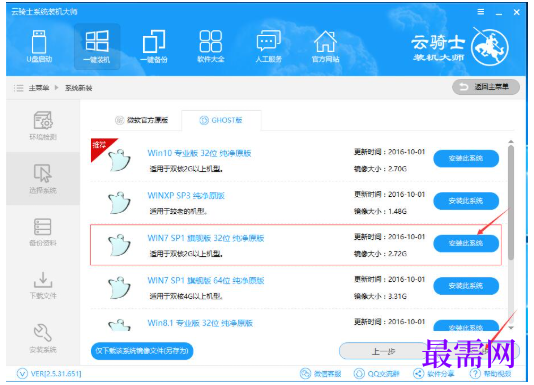Install WIN7 SP1 旗舰版 64位 system

[x=466, y=286]
